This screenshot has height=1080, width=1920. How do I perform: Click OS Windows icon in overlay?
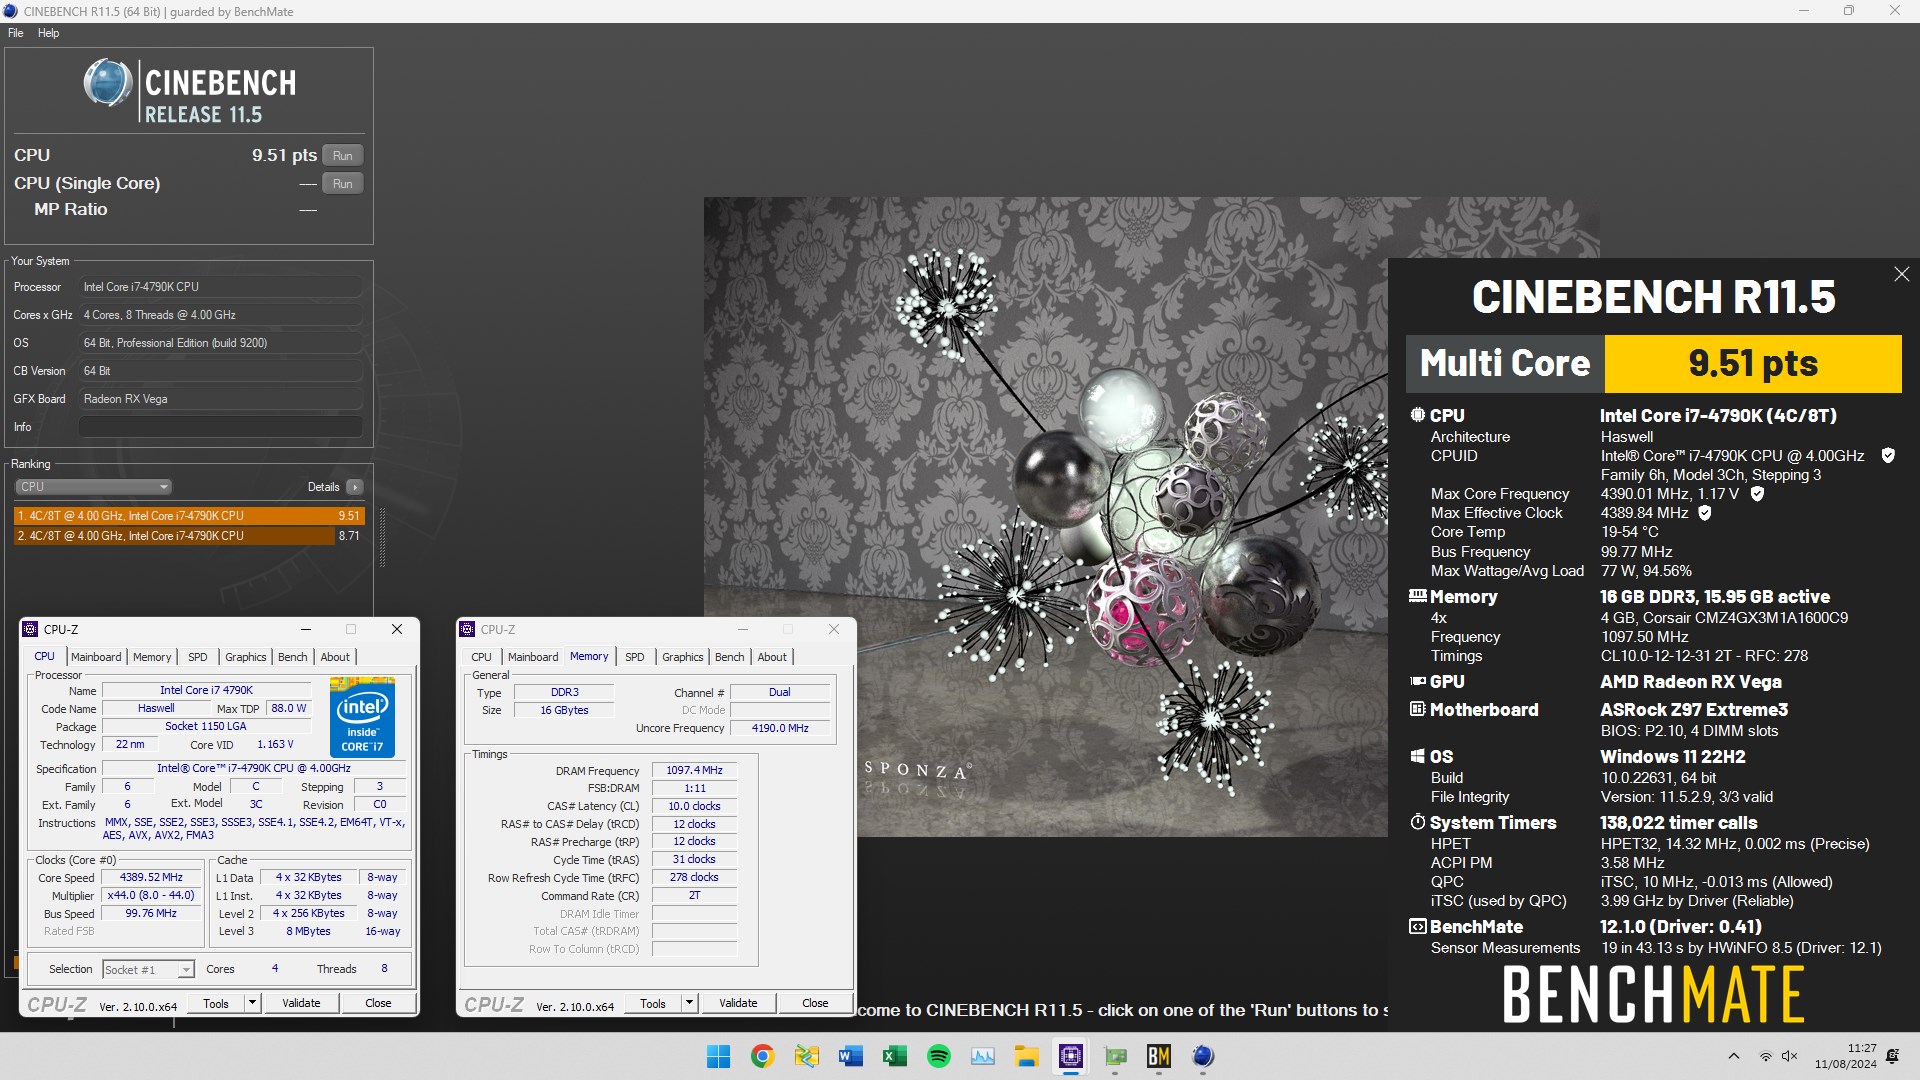click(x=1417, y=756)
